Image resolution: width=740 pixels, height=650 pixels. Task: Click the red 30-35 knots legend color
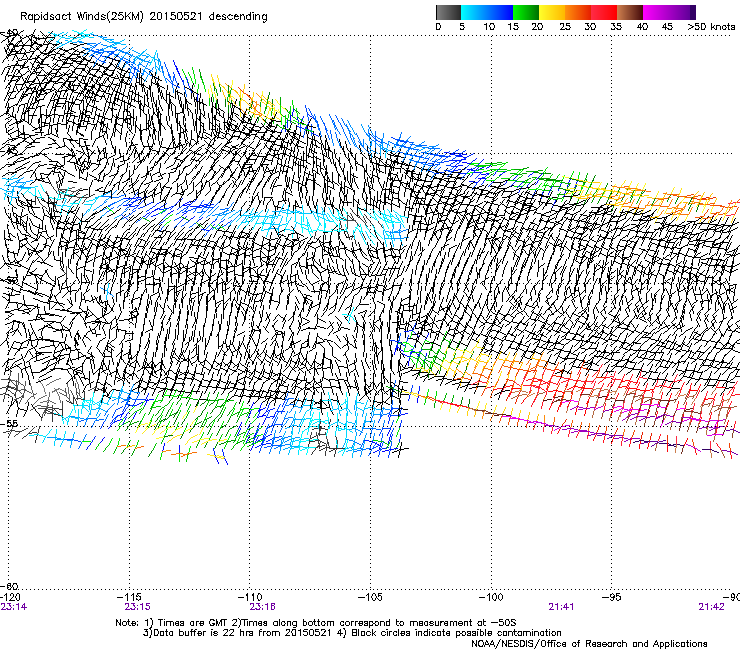click(604, 12)
